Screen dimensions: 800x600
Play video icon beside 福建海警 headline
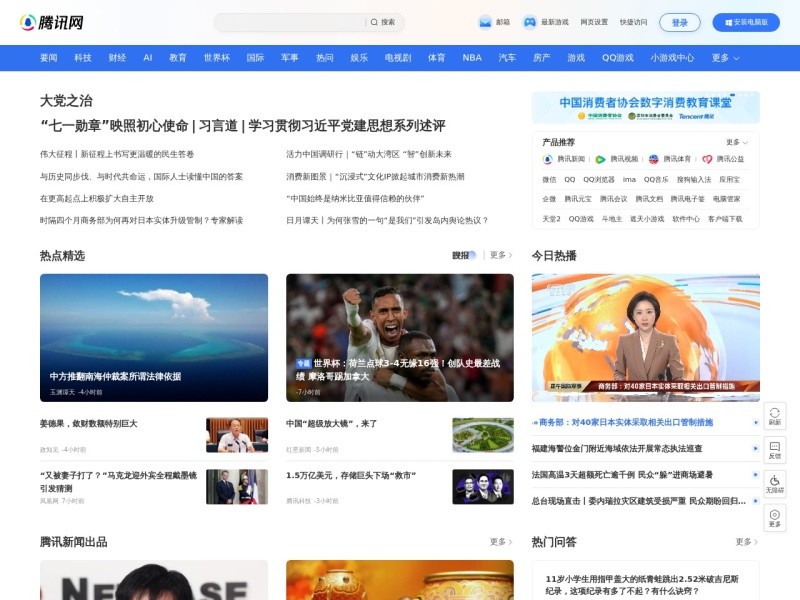click(756, 448)
